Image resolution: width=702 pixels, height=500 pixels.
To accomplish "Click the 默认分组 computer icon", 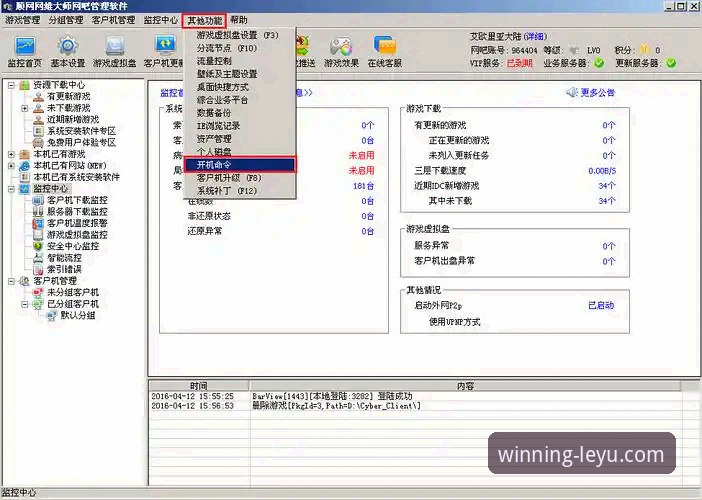I will point(52,316).
